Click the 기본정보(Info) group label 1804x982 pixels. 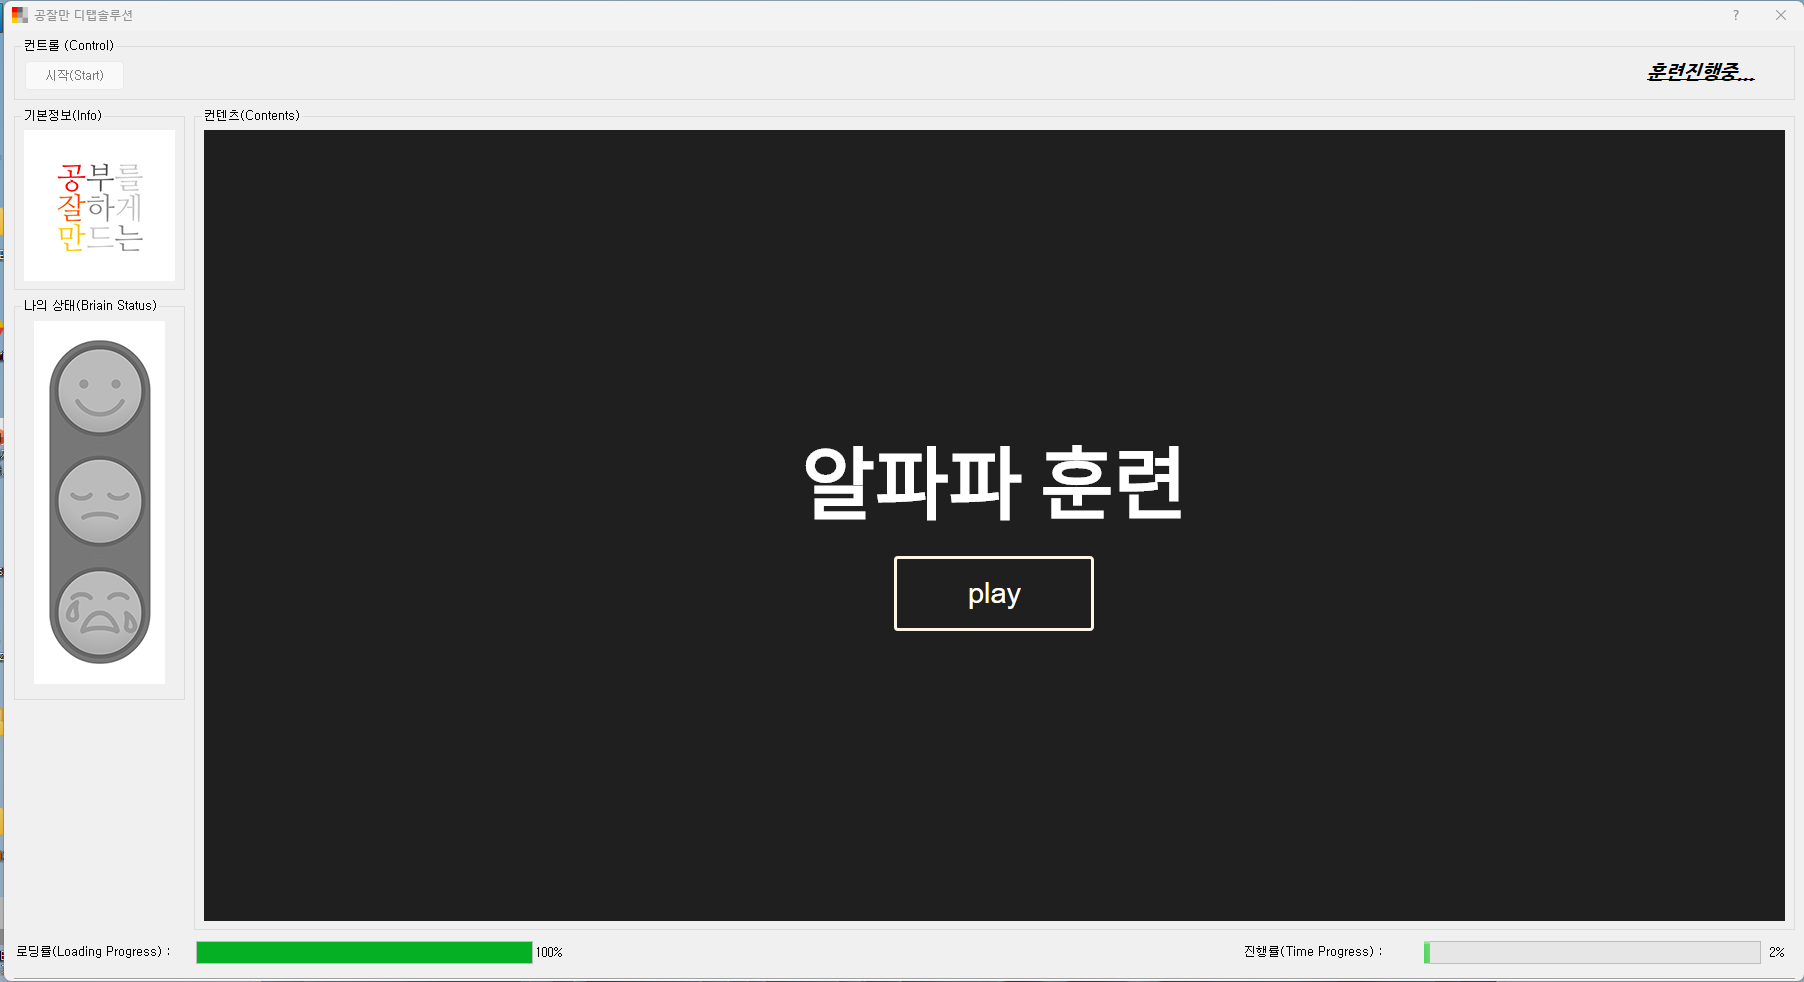point(63,115)
